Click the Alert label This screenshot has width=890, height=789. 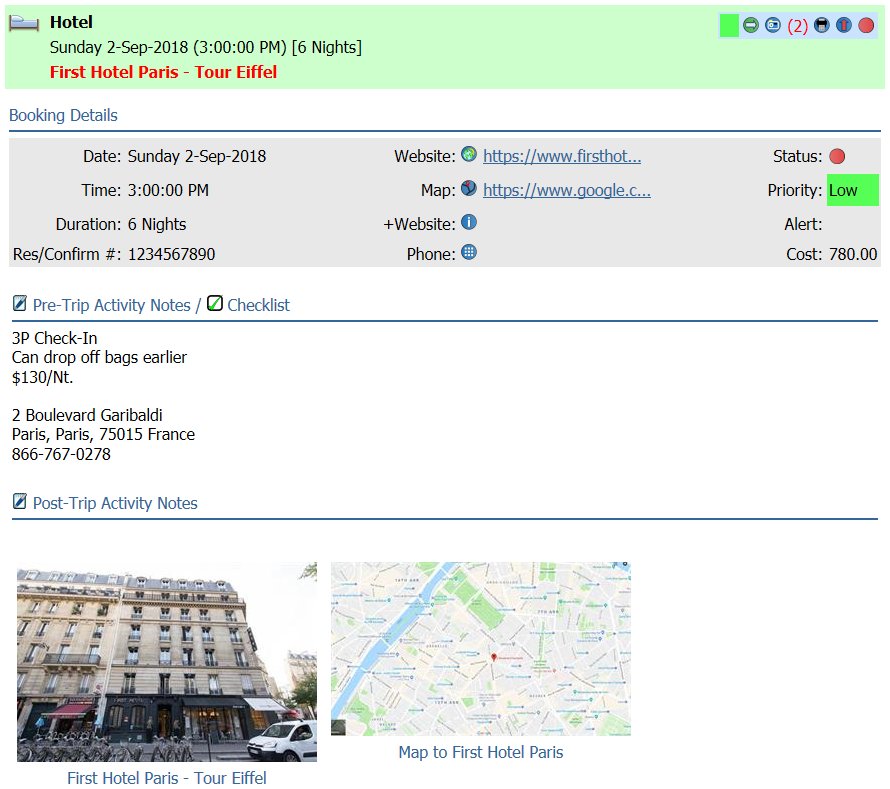(803, 225)
